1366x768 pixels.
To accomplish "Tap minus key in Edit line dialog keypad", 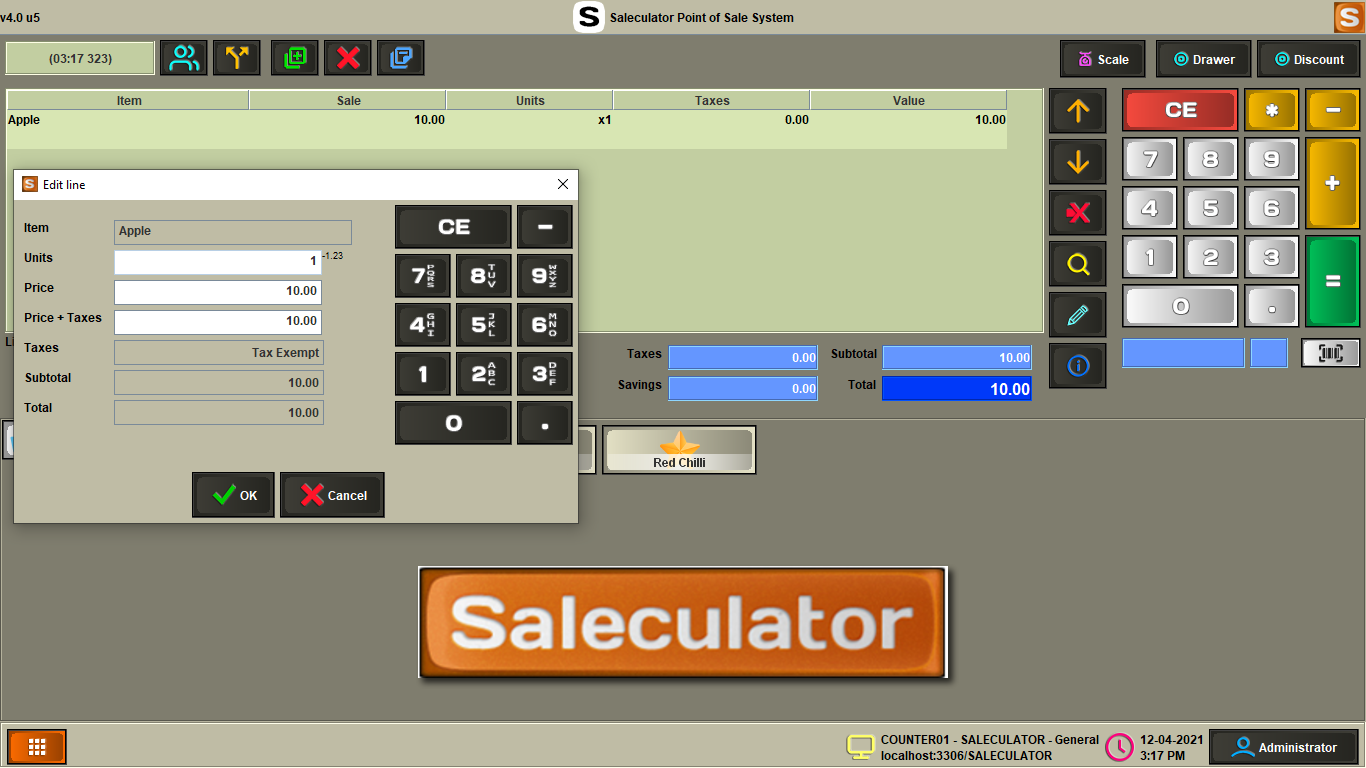I will [x=545, y=227].
